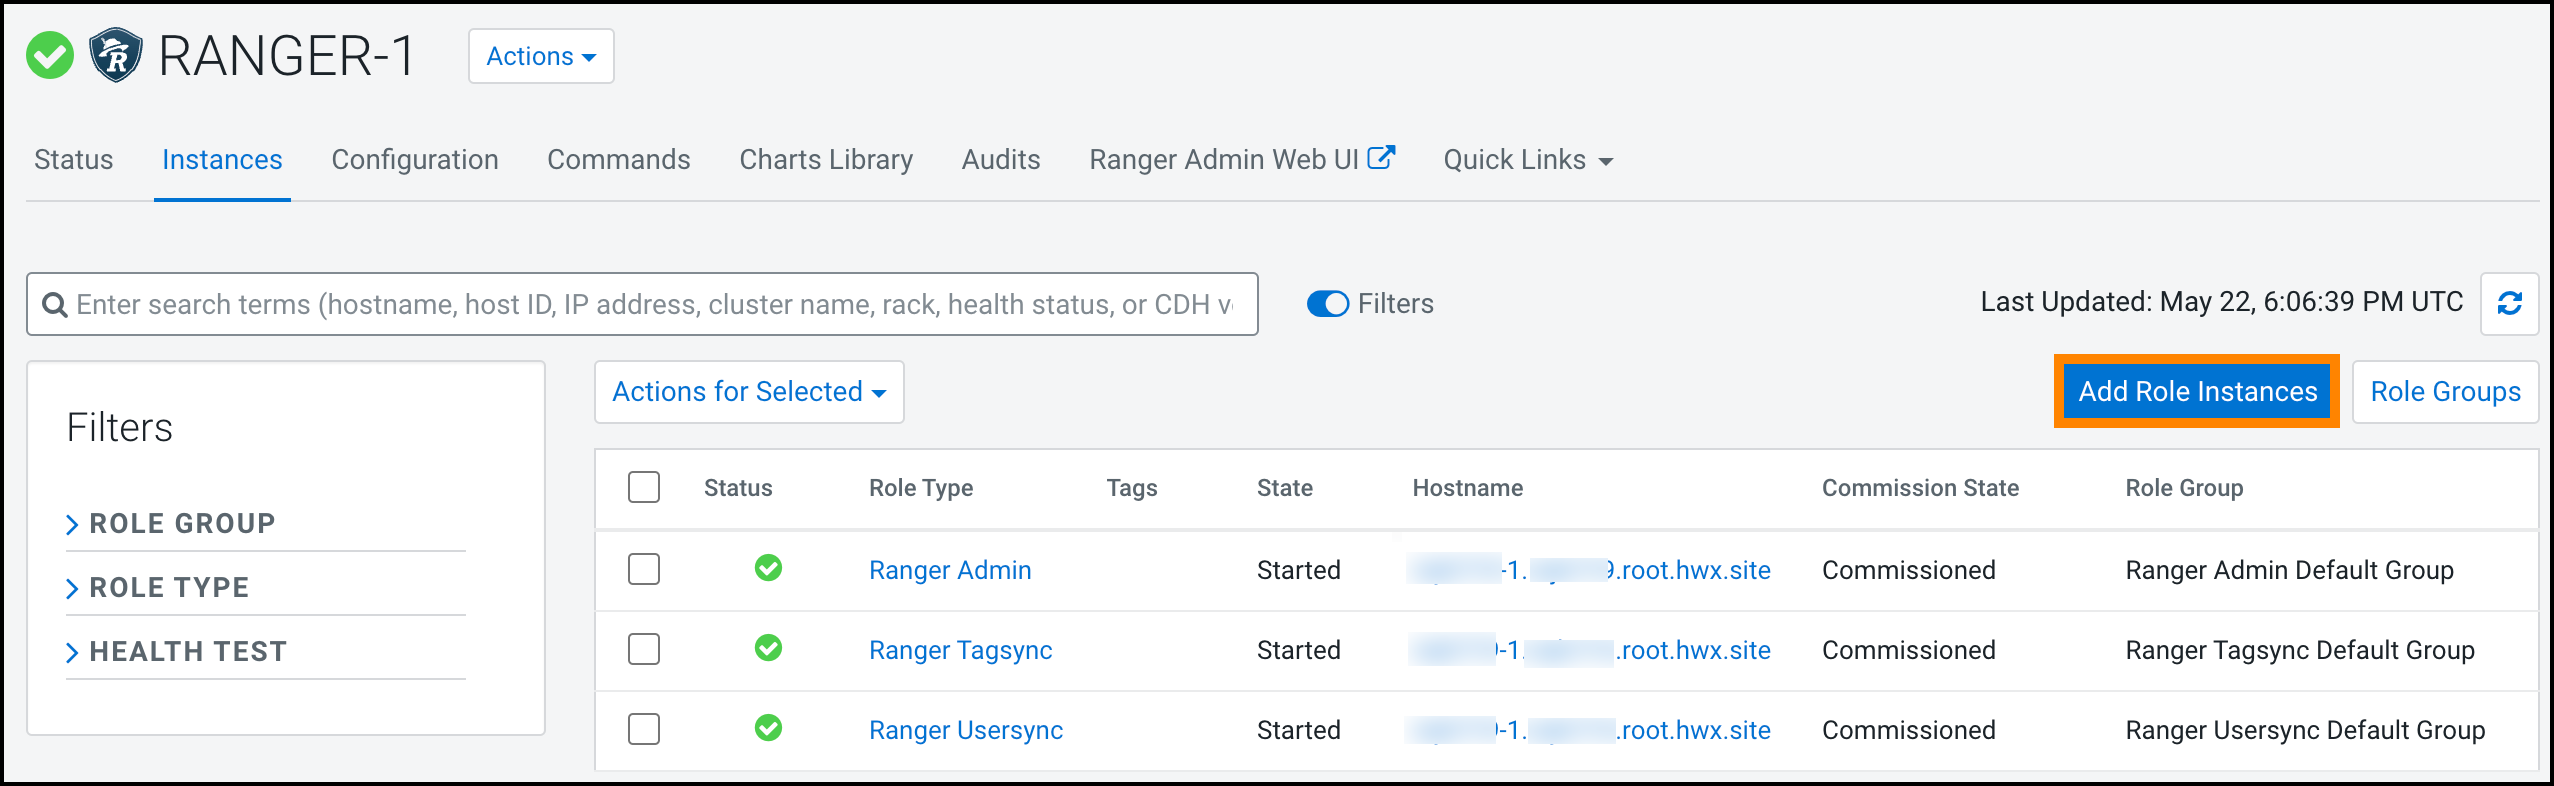Open the Charts Library tab
This screenshot has height=786, width=2554.
(826, 160)
